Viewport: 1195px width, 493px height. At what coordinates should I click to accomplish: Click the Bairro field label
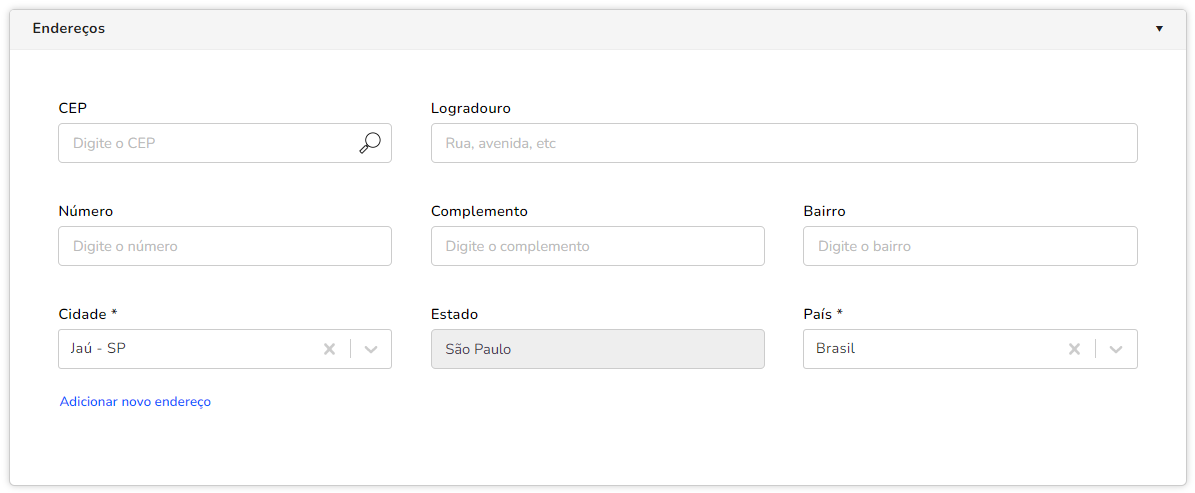click(824, 211)
